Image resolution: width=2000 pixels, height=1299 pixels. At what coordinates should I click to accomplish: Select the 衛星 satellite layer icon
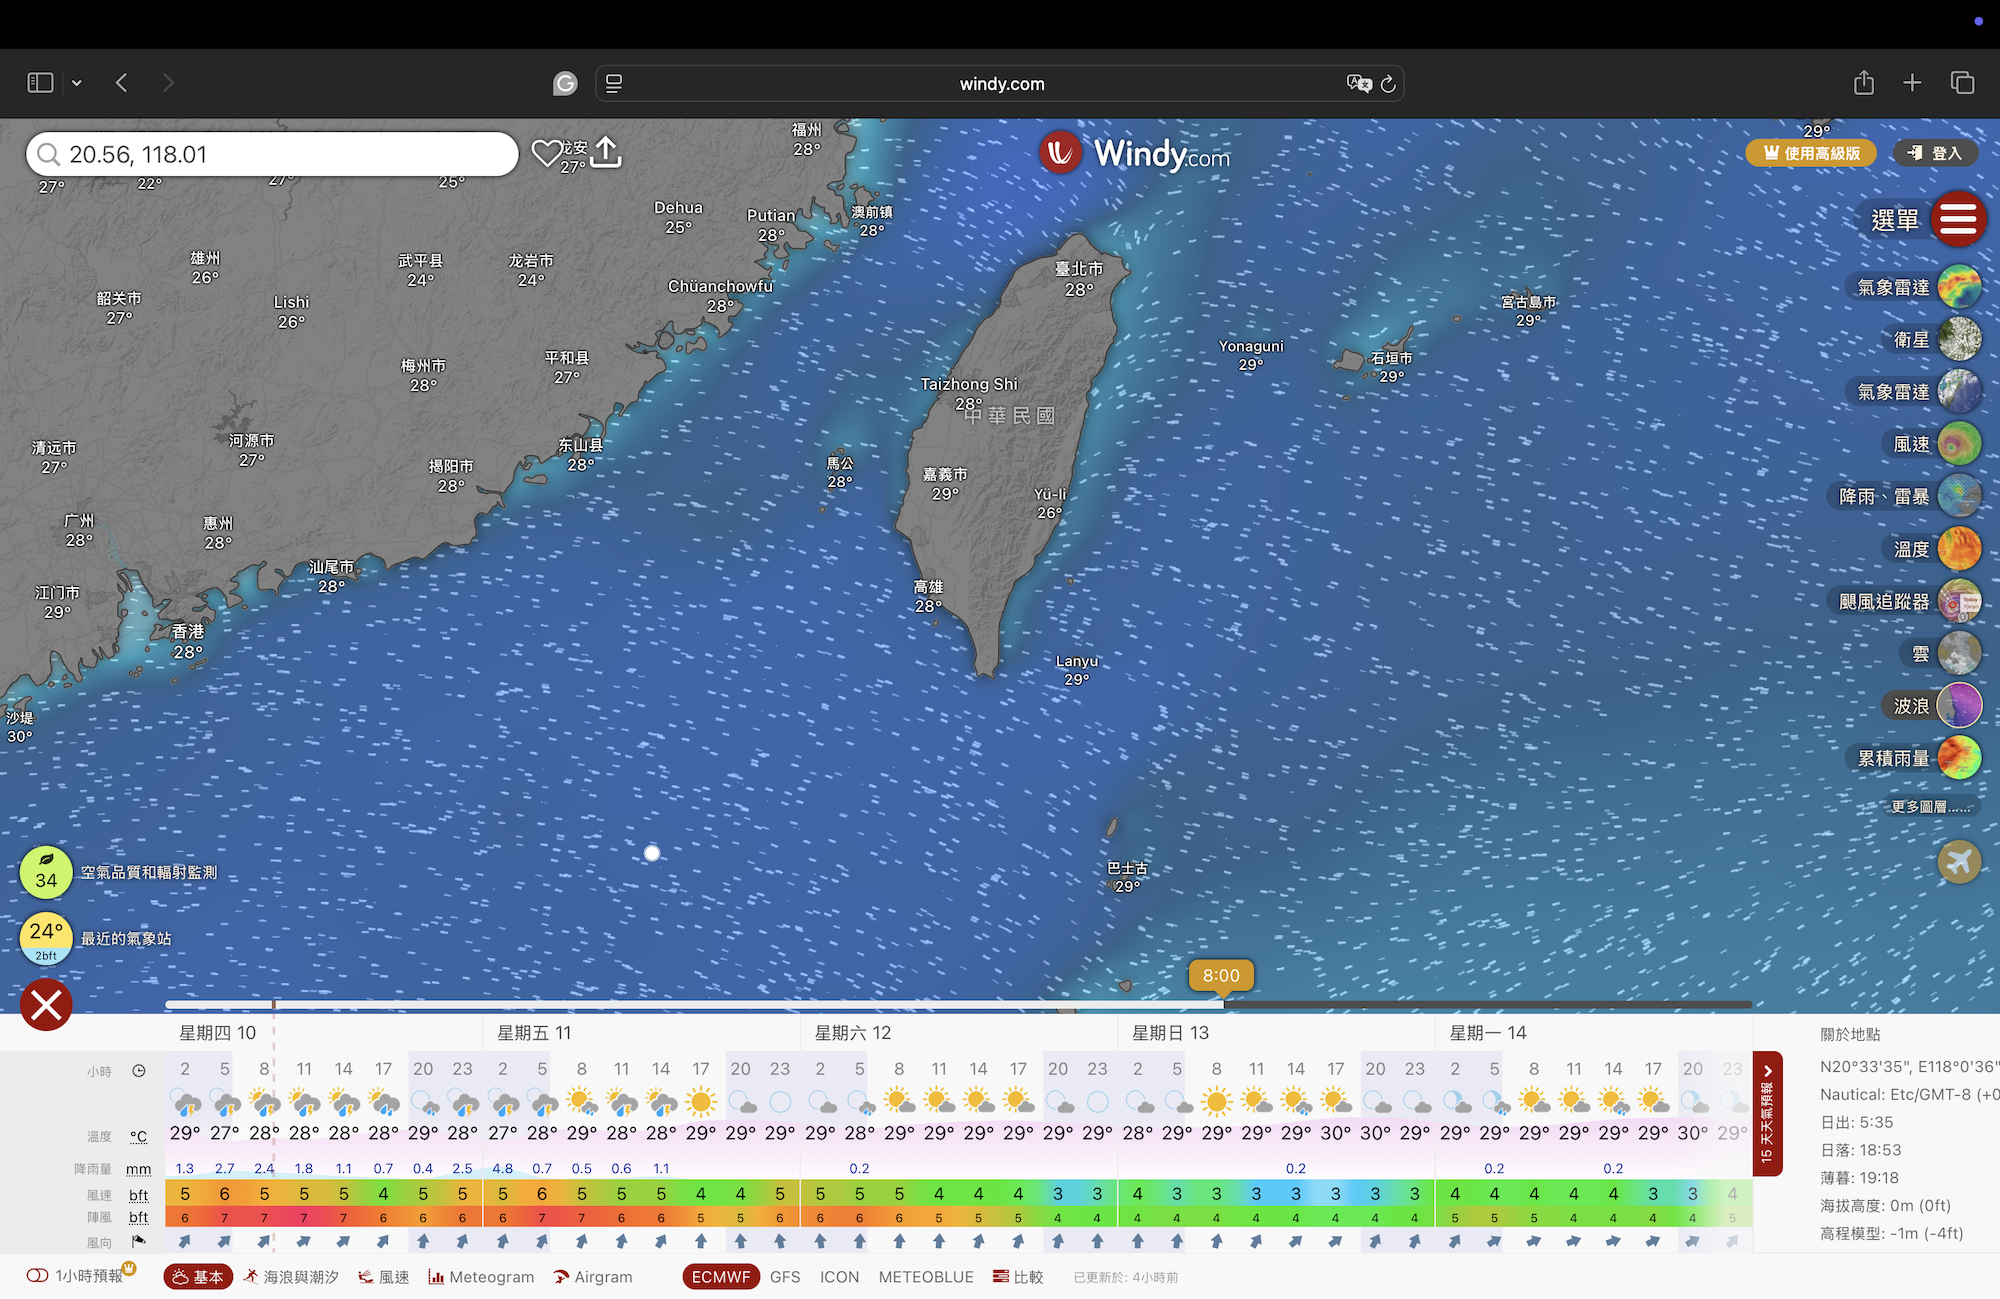tap(1958, 340)
